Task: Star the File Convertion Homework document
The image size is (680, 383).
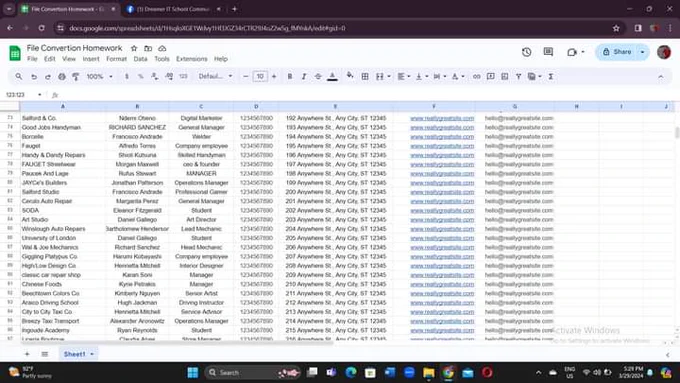Action: (134, 48)
